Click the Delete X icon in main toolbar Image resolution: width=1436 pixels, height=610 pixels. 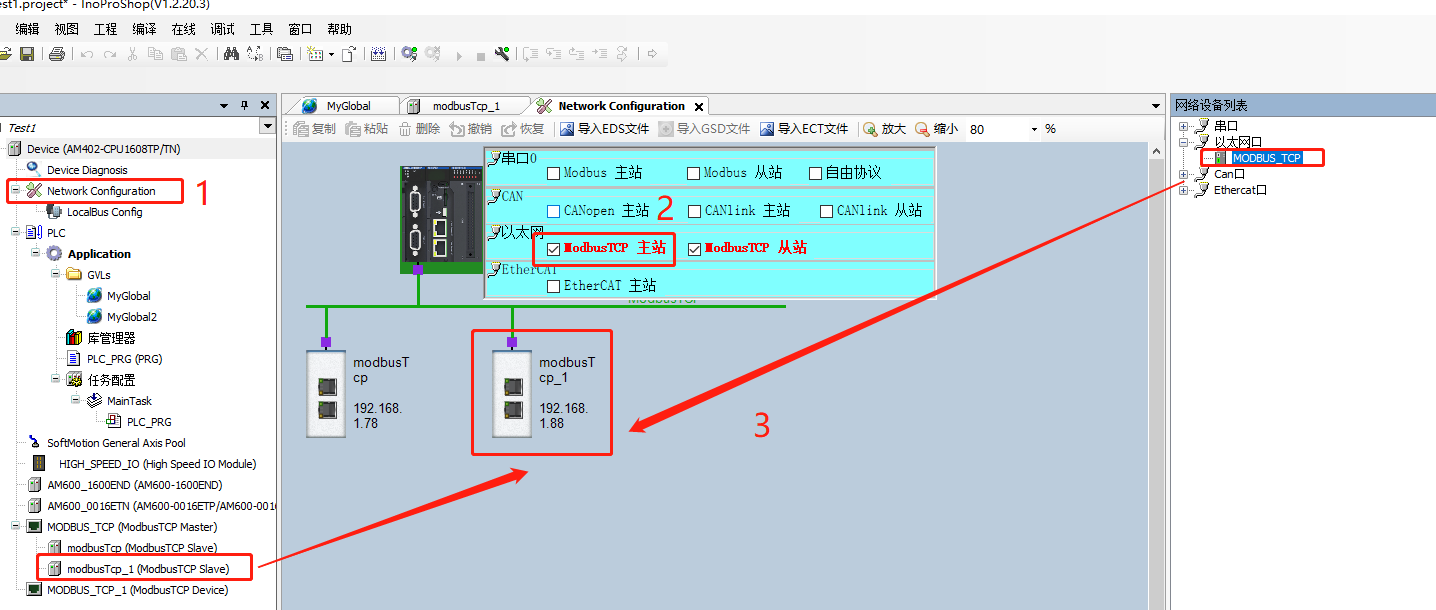pos(202,54)
